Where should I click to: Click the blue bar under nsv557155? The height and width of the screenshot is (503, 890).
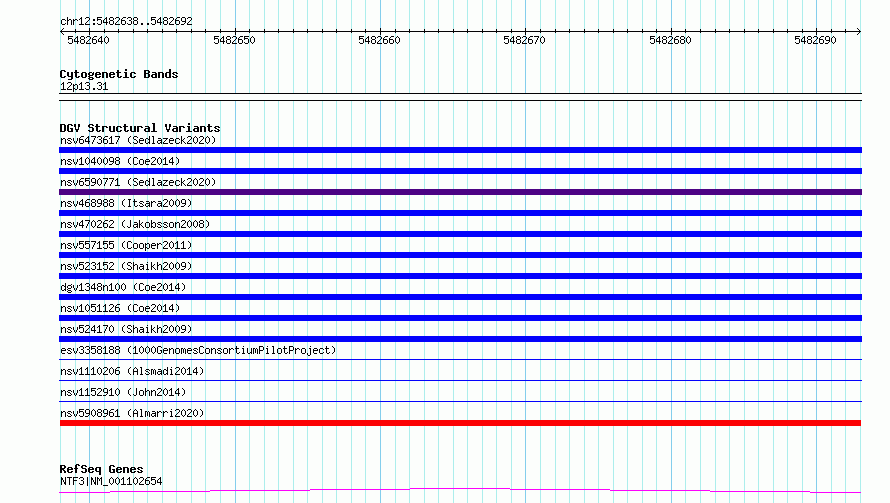pyautogui.click(x=460, y=255)
